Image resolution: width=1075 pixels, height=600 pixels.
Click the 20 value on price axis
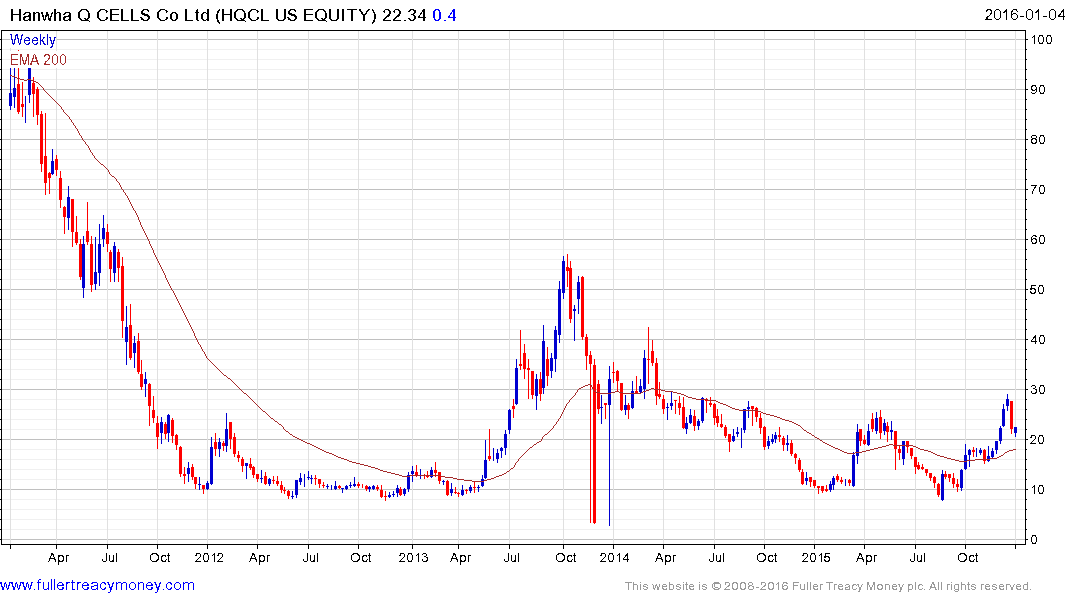pyautogui.click(x=1038, y=440)
